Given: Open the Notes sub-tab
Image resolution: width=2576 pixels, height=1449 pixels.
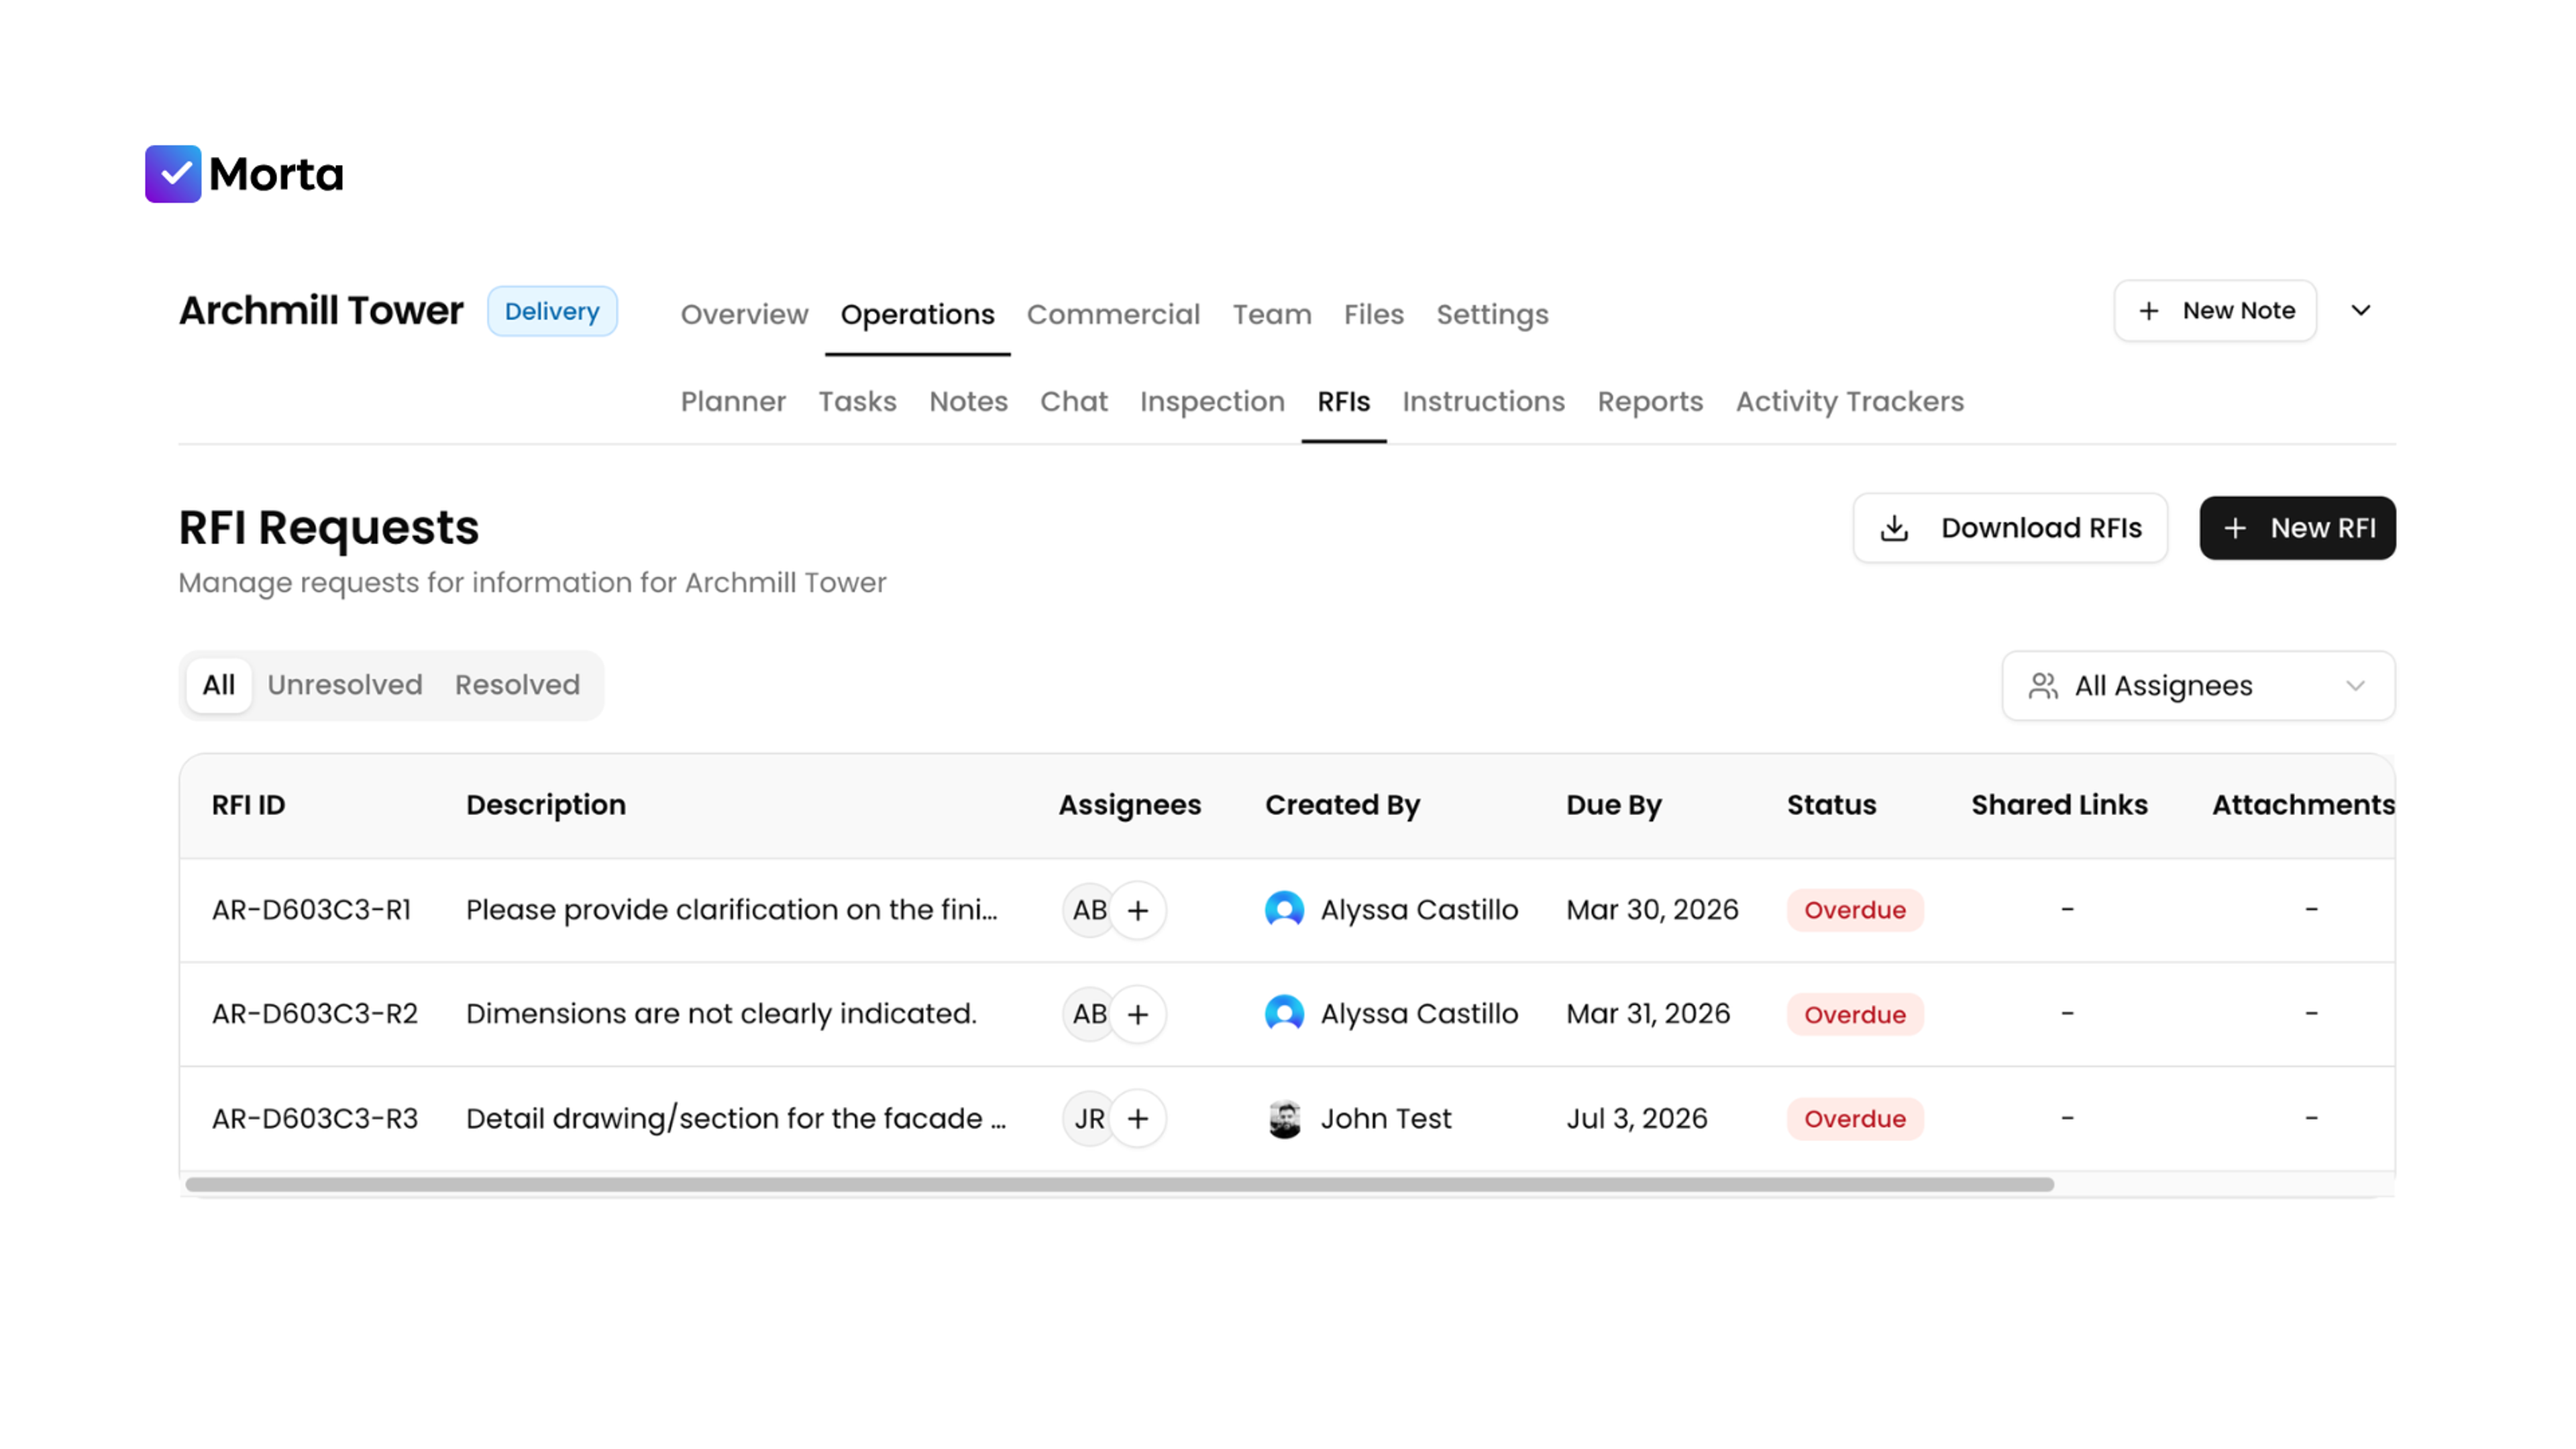Looking at the screenshot, I should click(968, 402).
